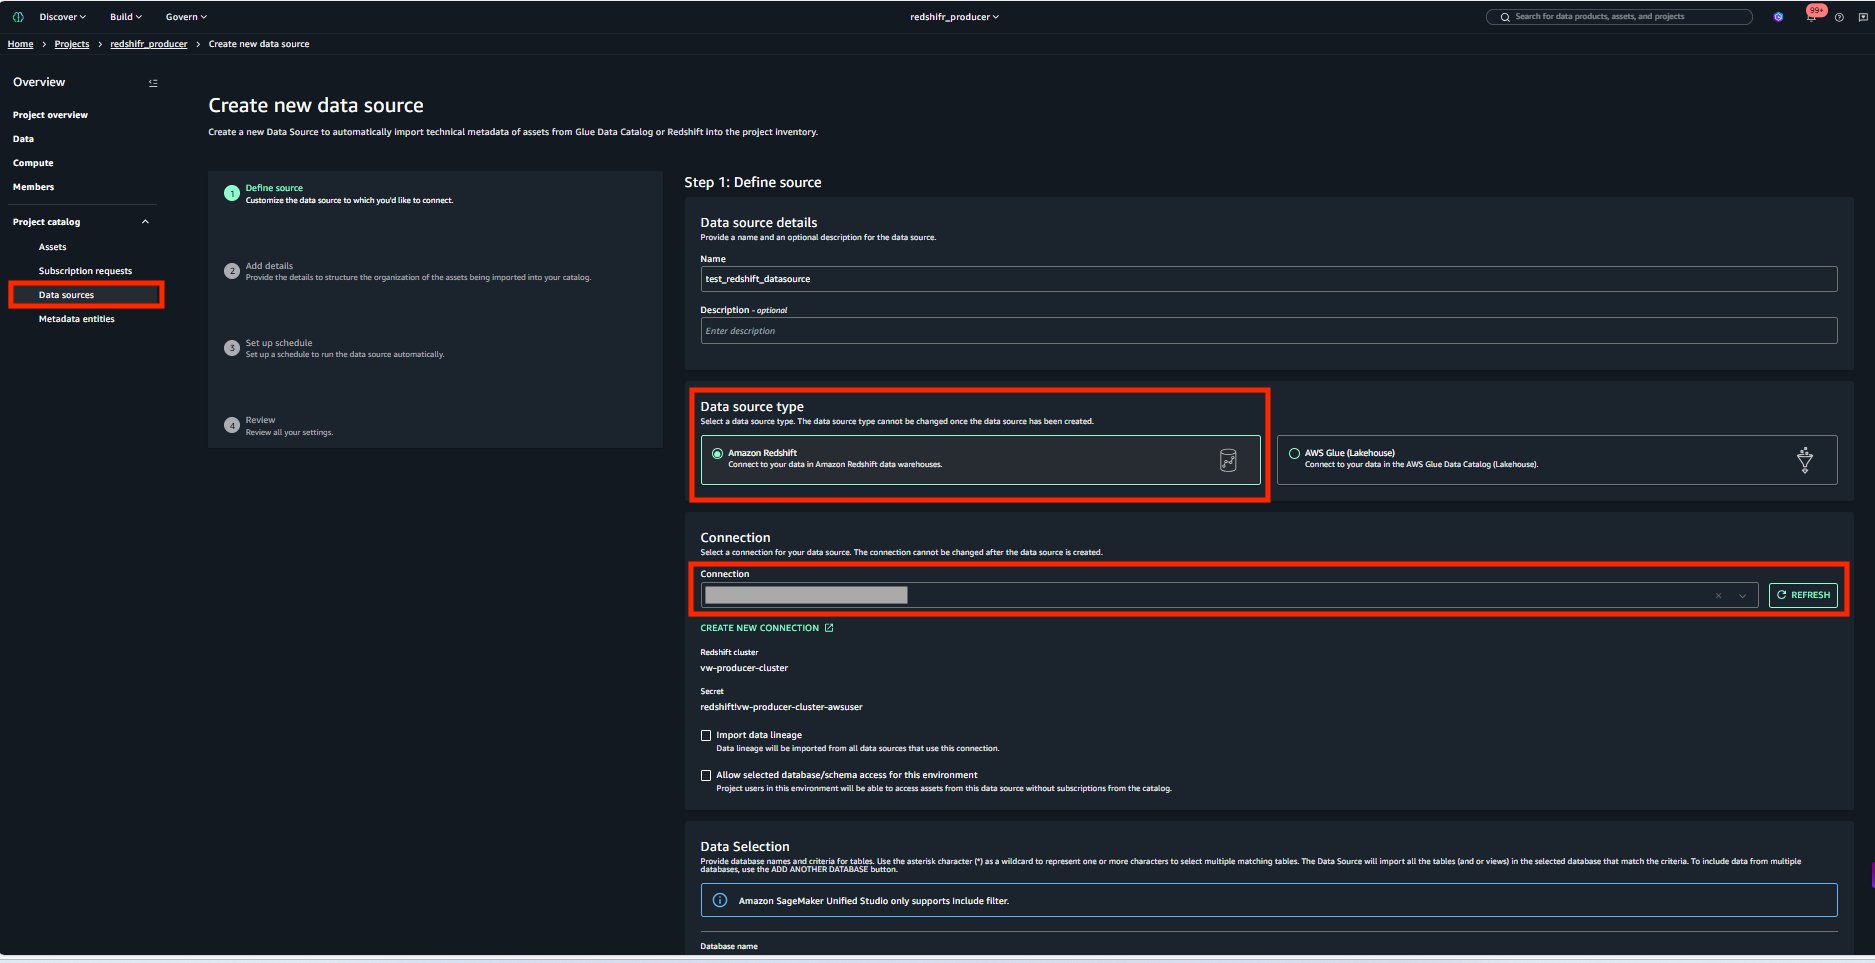Click the external link icon beside Create New Connection

829,628
